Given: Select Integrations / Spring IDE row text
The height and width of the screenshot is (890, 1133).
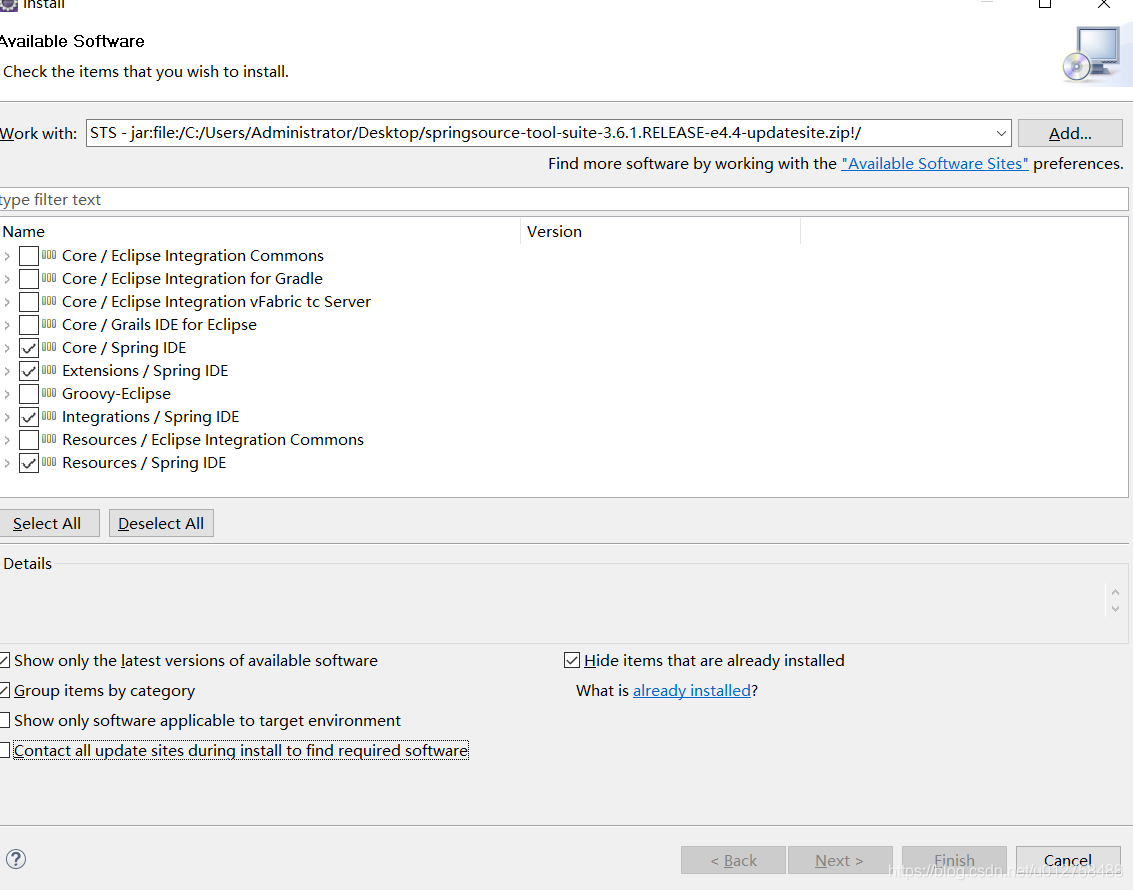Looking at the screenshot, I should click(x=150, y=417).
